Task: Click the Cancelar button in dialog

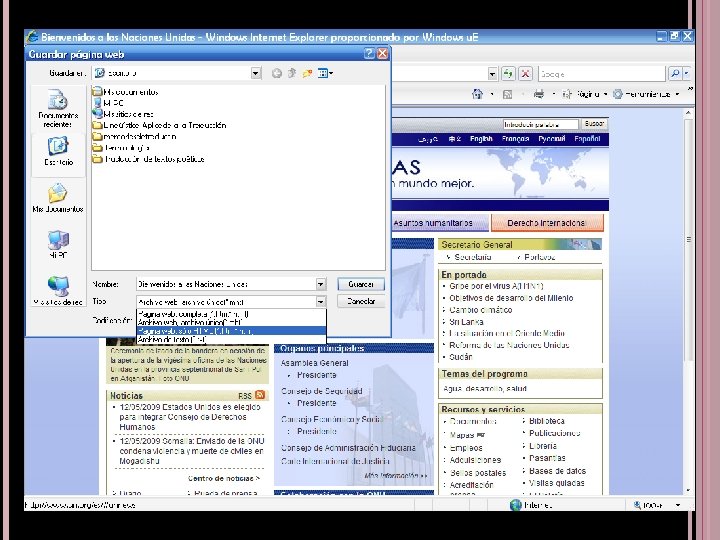Action: [360, 301]
